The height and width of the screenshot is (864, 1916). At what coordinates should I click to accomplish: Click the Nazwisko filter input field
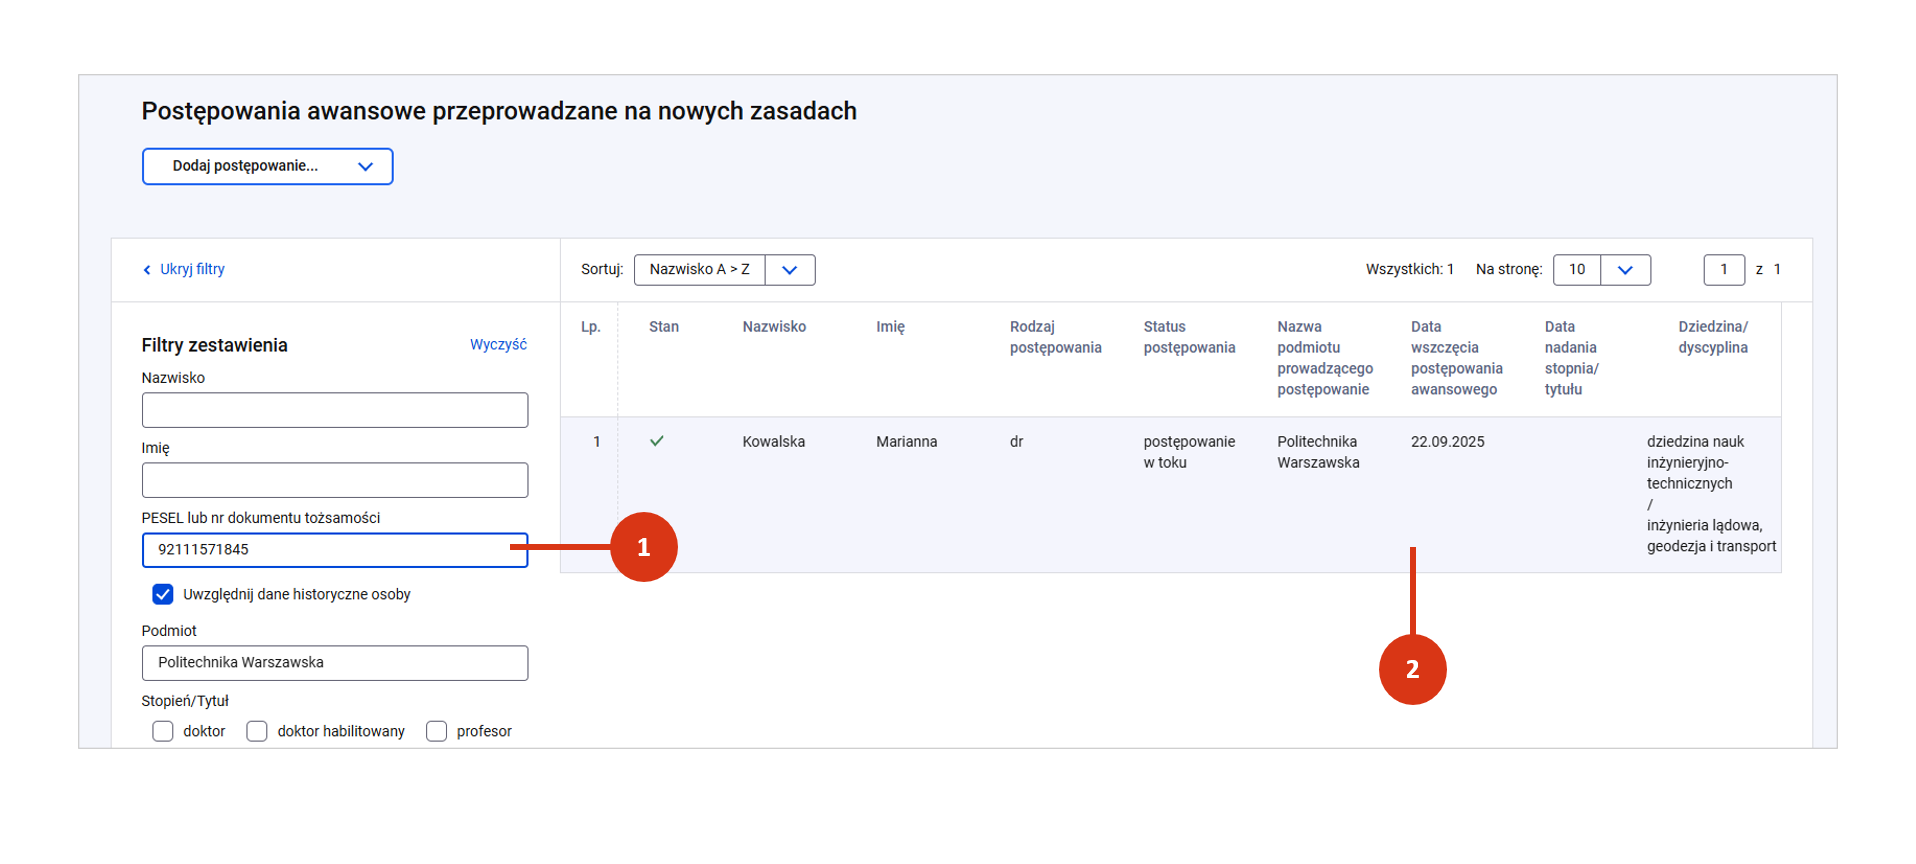[334, 410]
